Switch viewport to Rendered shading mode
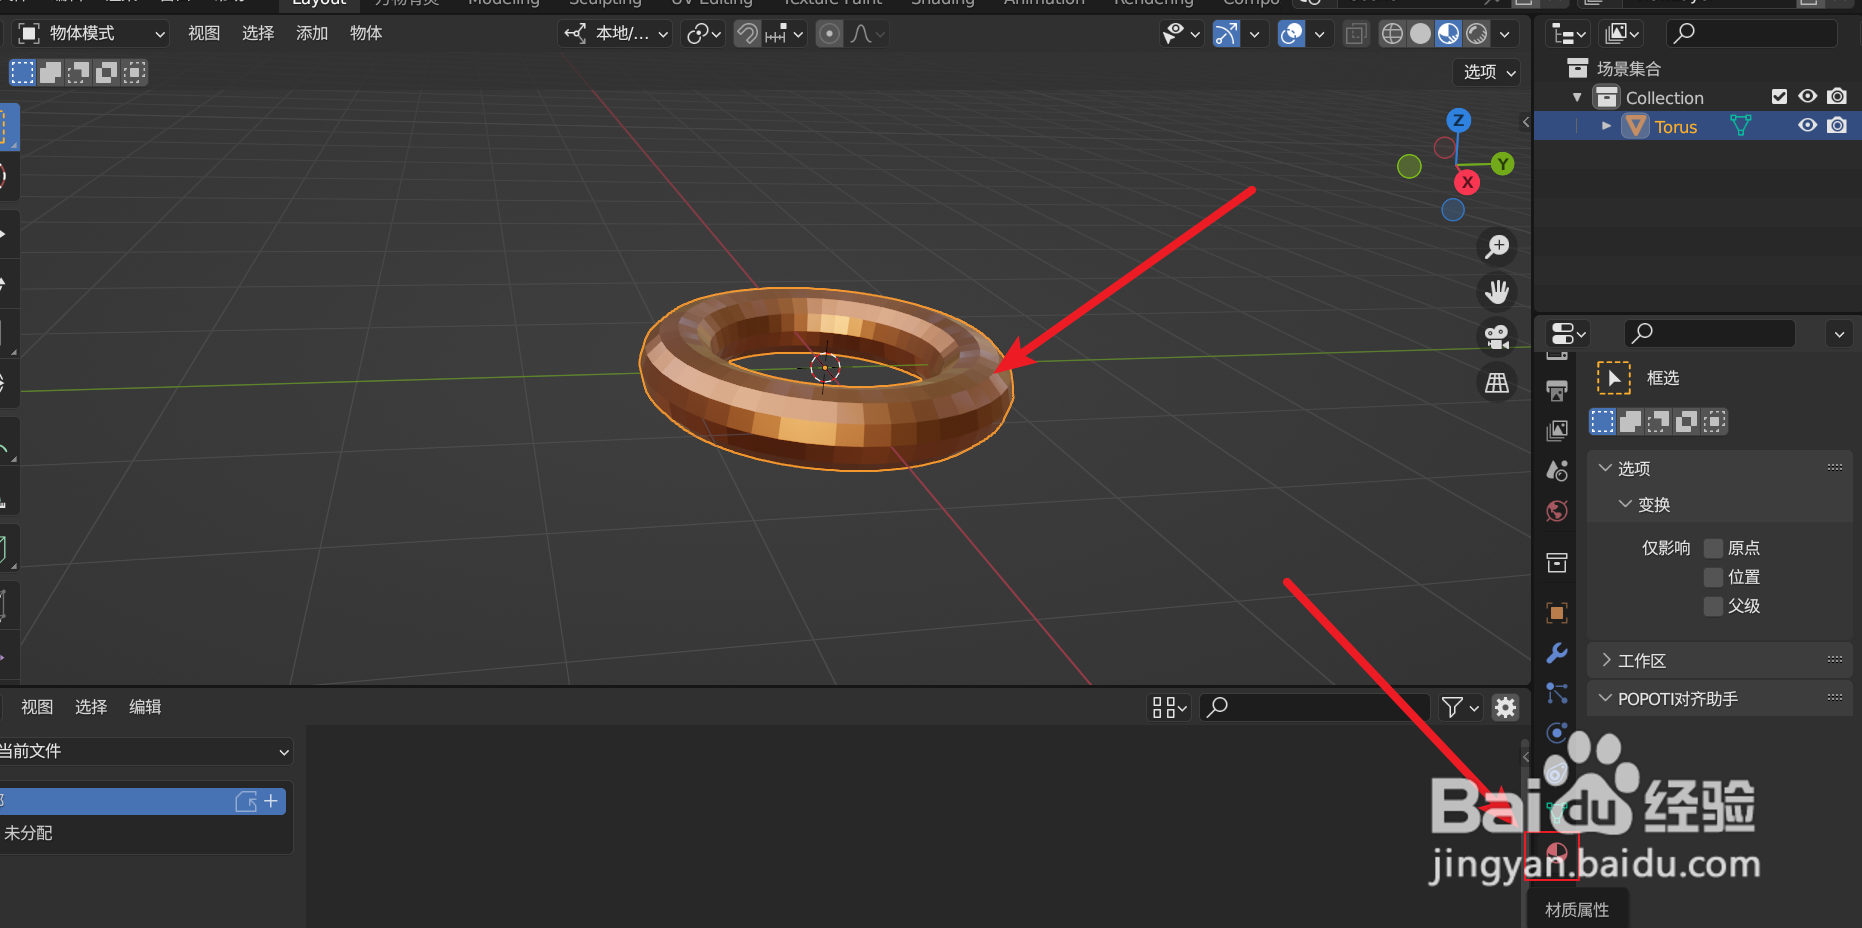The height and width of the screenshot is (928, 1862). (1477, 33)
